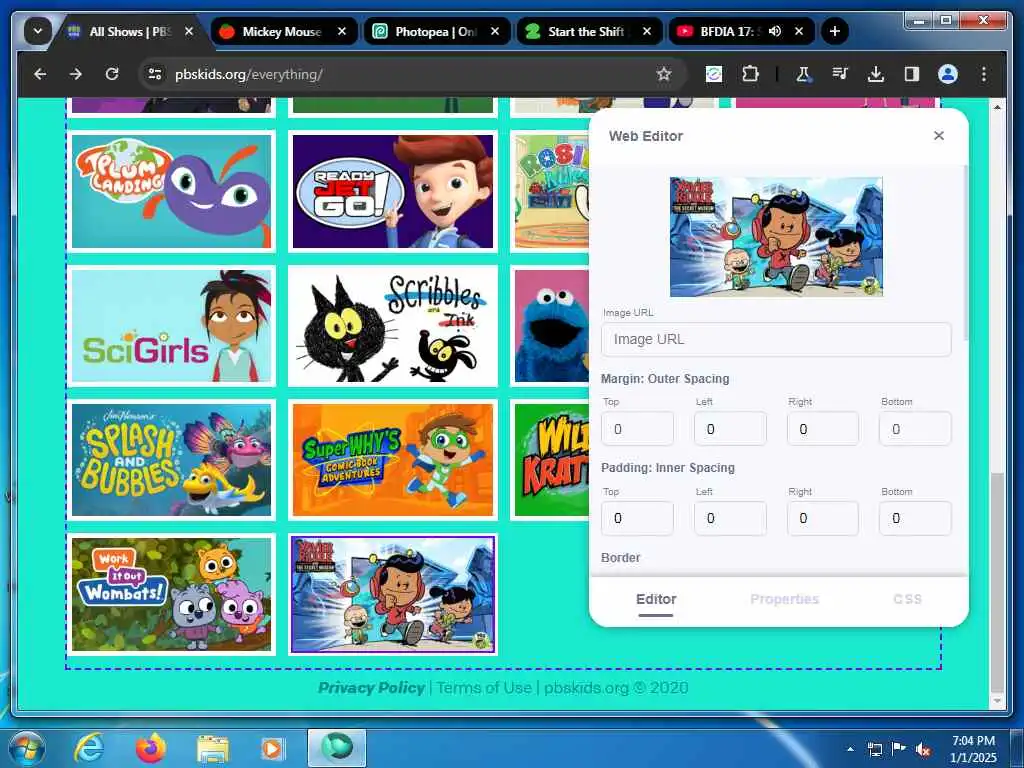Viewport: 1024px width, 768px height.
Task: Open the Windows Start menu
Action: click(x=26, y=748)
